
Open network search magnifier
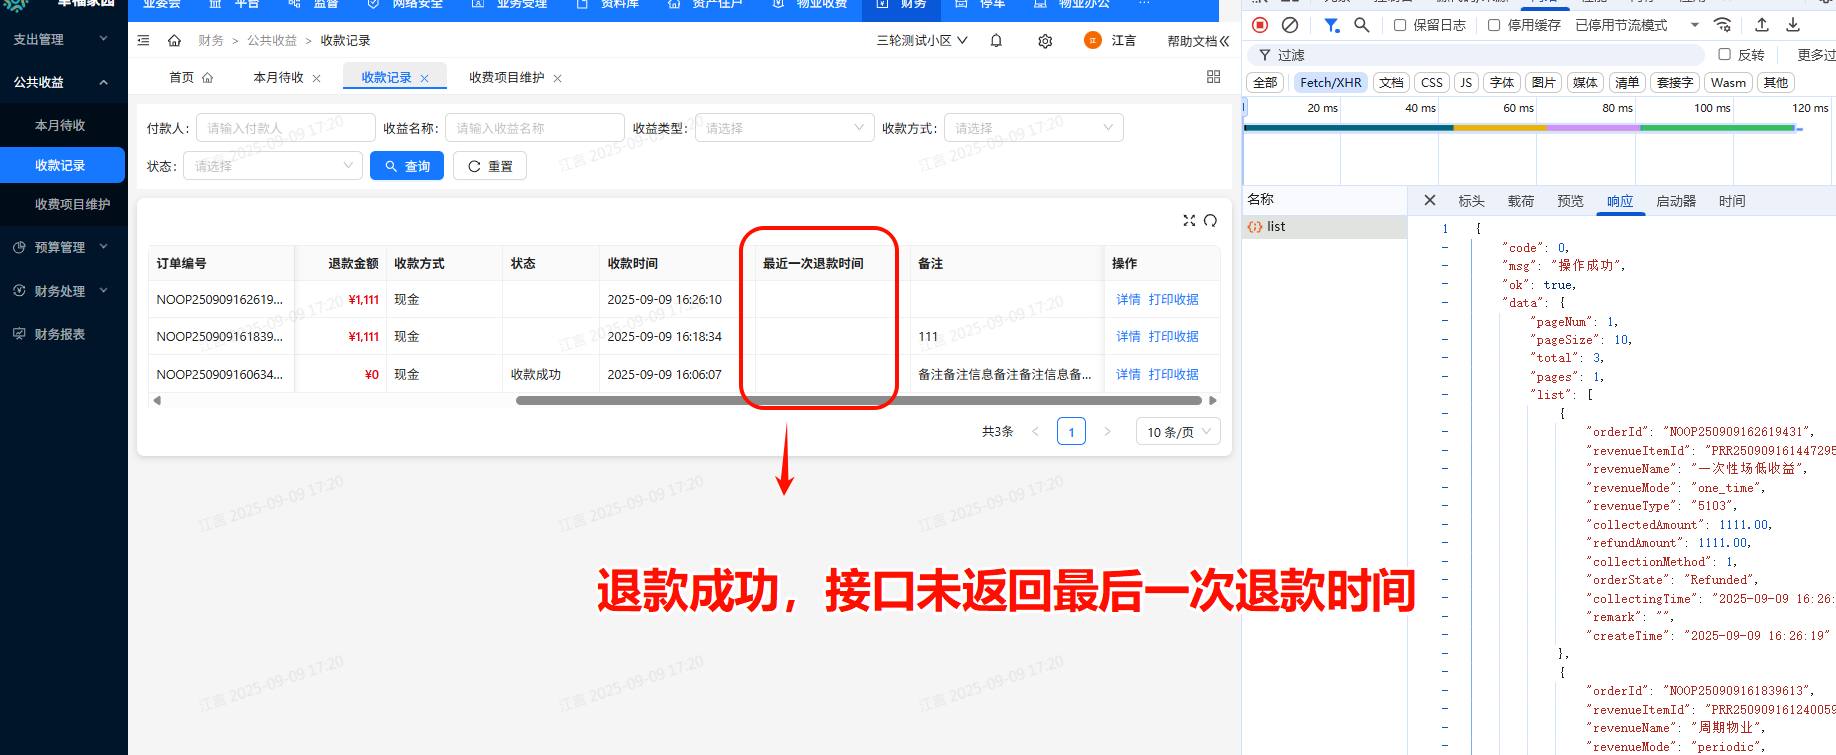coord(1361,25)
